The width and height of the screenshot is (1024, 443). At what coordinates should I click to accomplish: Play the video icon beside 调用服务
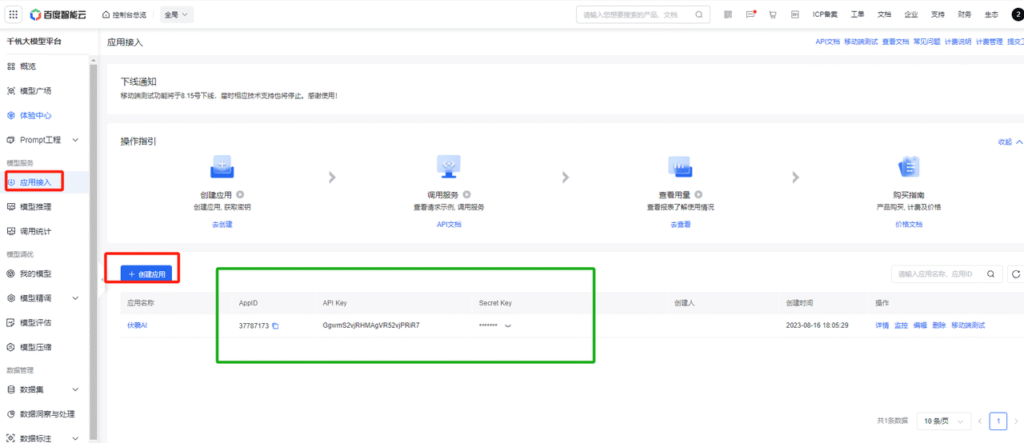[x=467, y=195]
